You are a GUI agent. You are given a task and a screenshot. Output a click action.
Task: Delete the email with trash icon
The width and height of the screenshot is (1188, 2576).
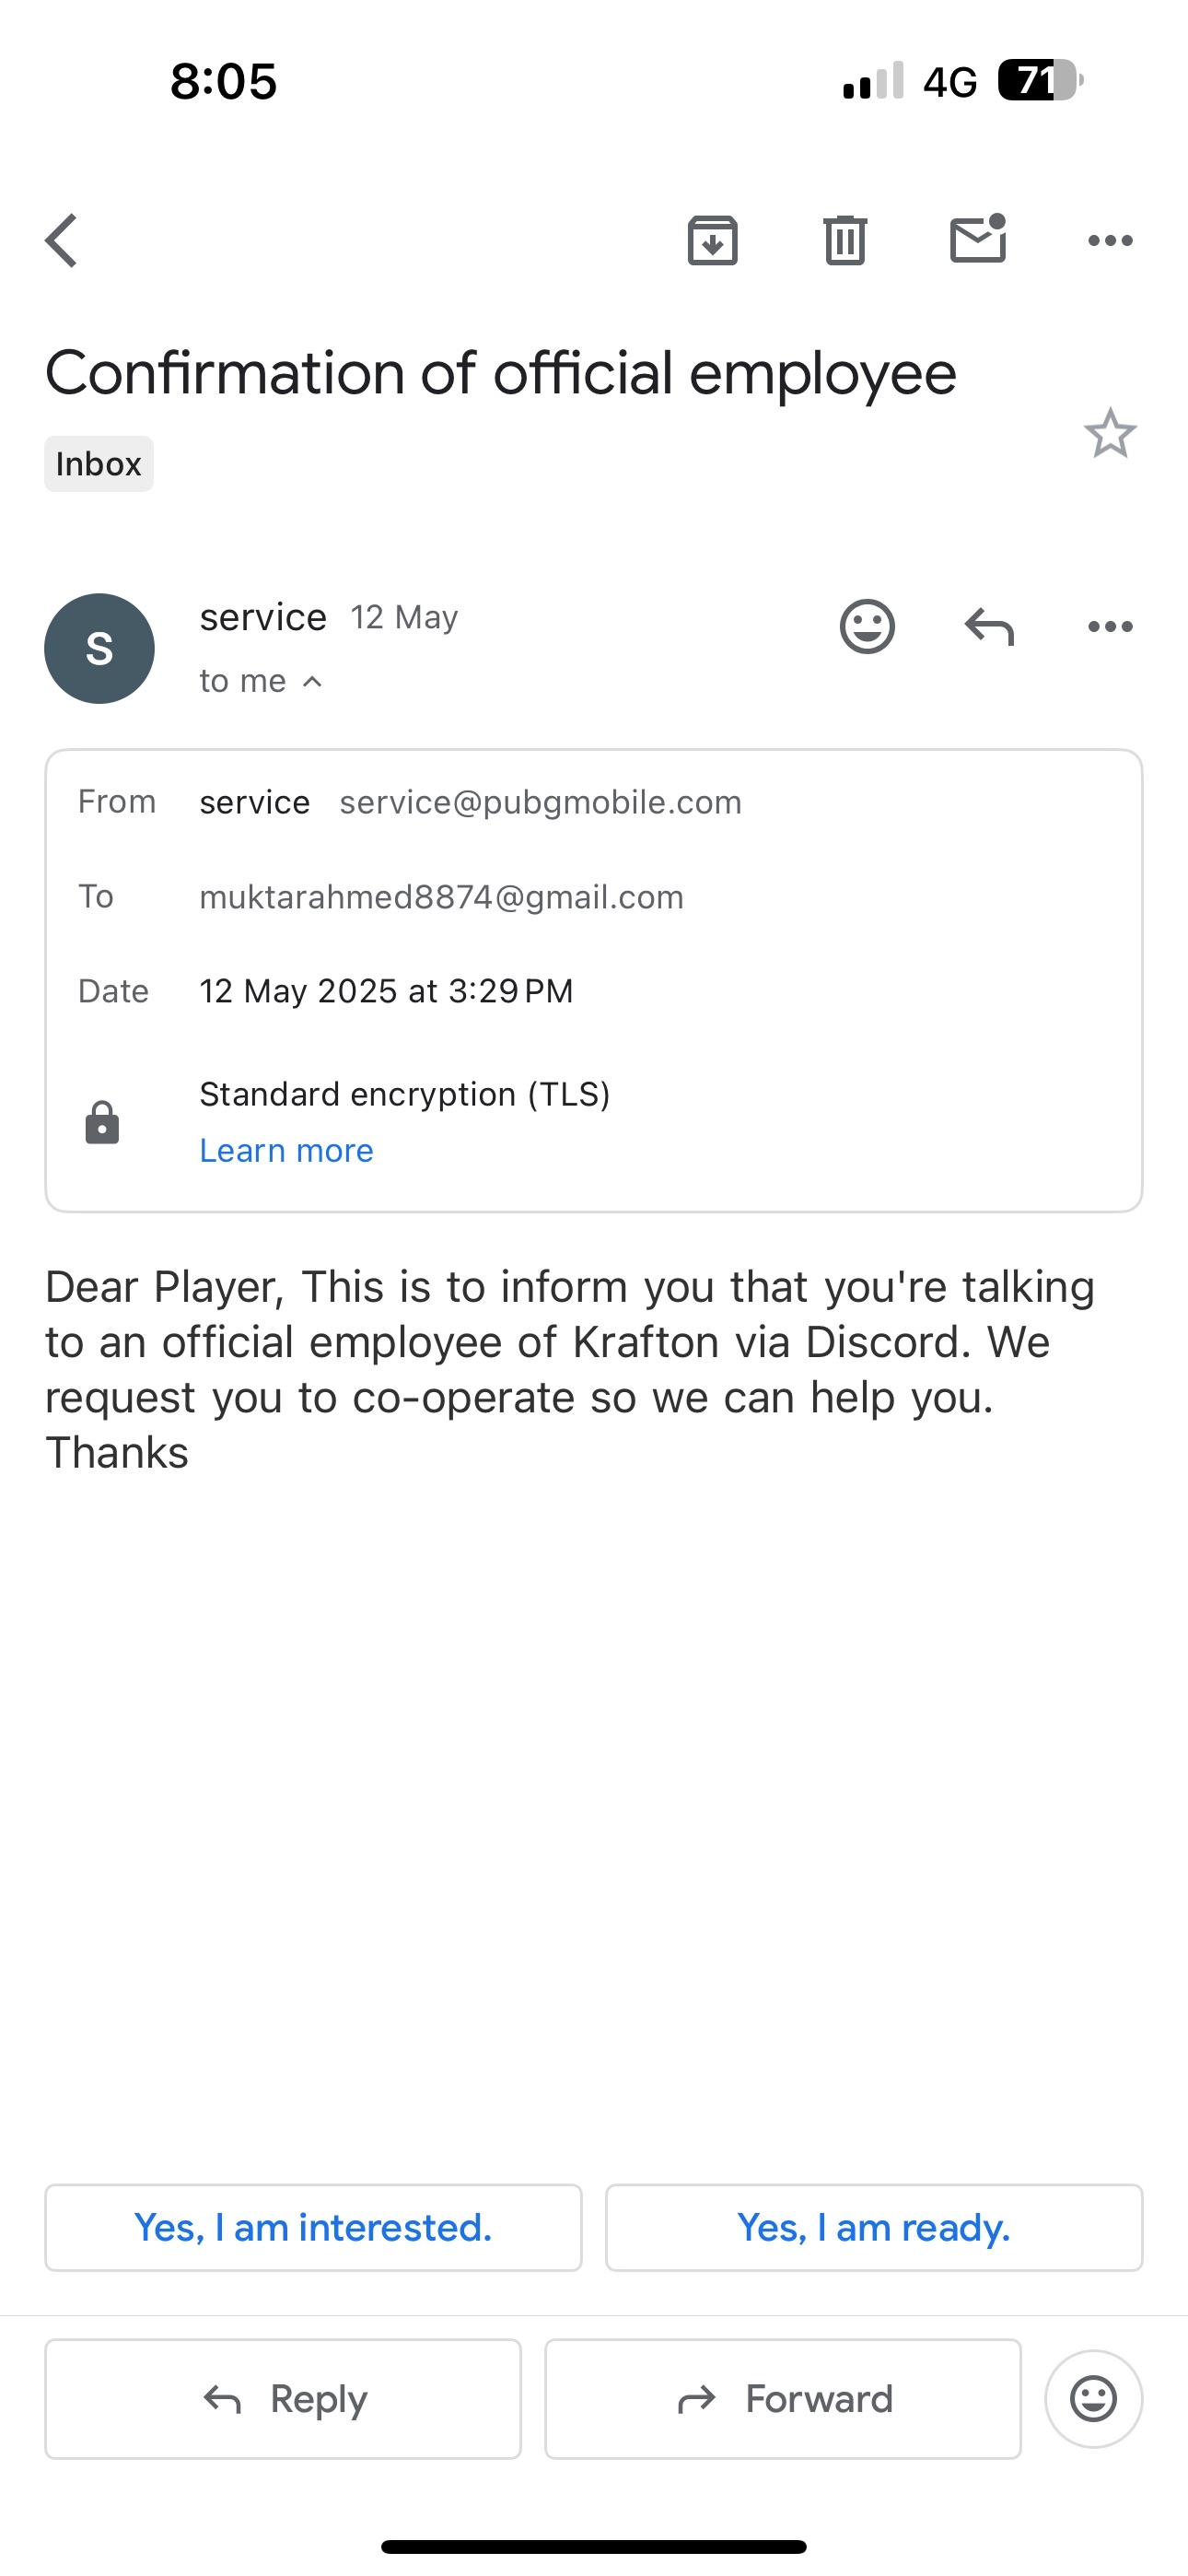tap(845, 241)
